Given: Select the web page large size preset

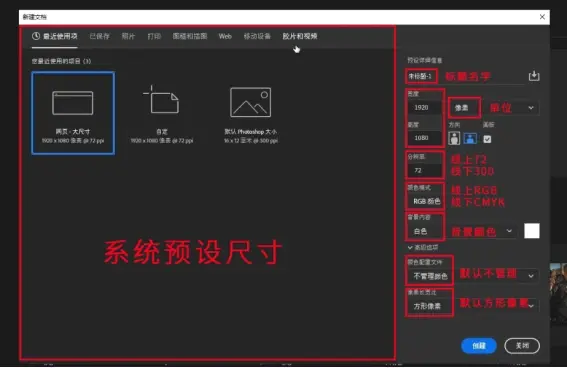Looking at the screenshot, I should click(73, 113).
